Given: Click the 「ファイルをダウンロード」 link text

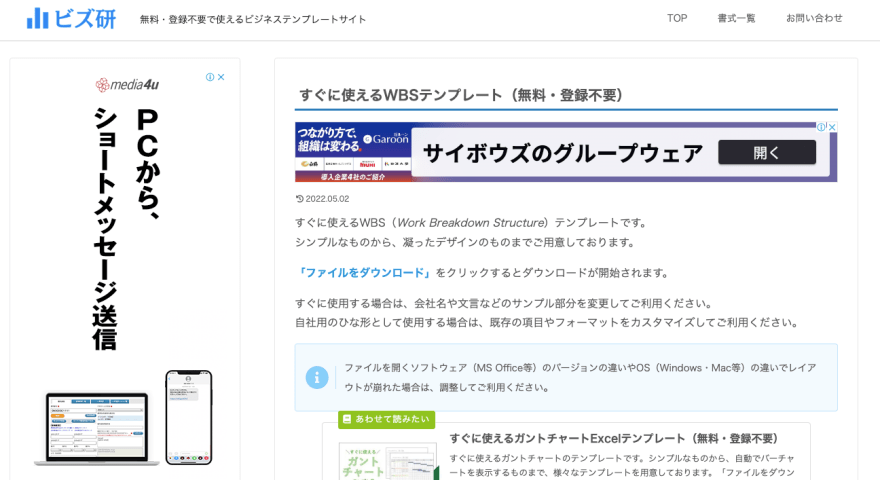Looking at the screenshot, I should (x=364, y=273).
